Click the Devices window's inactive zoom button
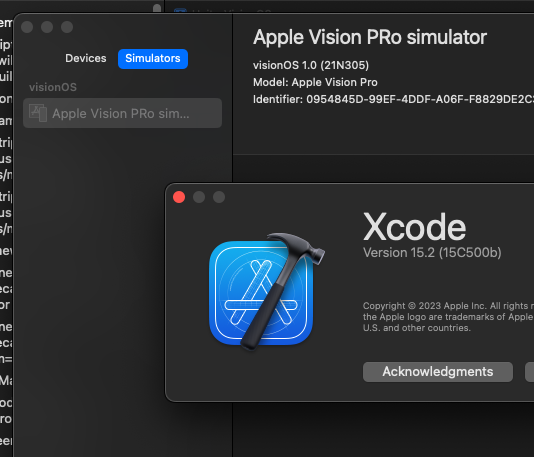The height and width of the screenshot is (457, 534). click(x=67, y=27)
